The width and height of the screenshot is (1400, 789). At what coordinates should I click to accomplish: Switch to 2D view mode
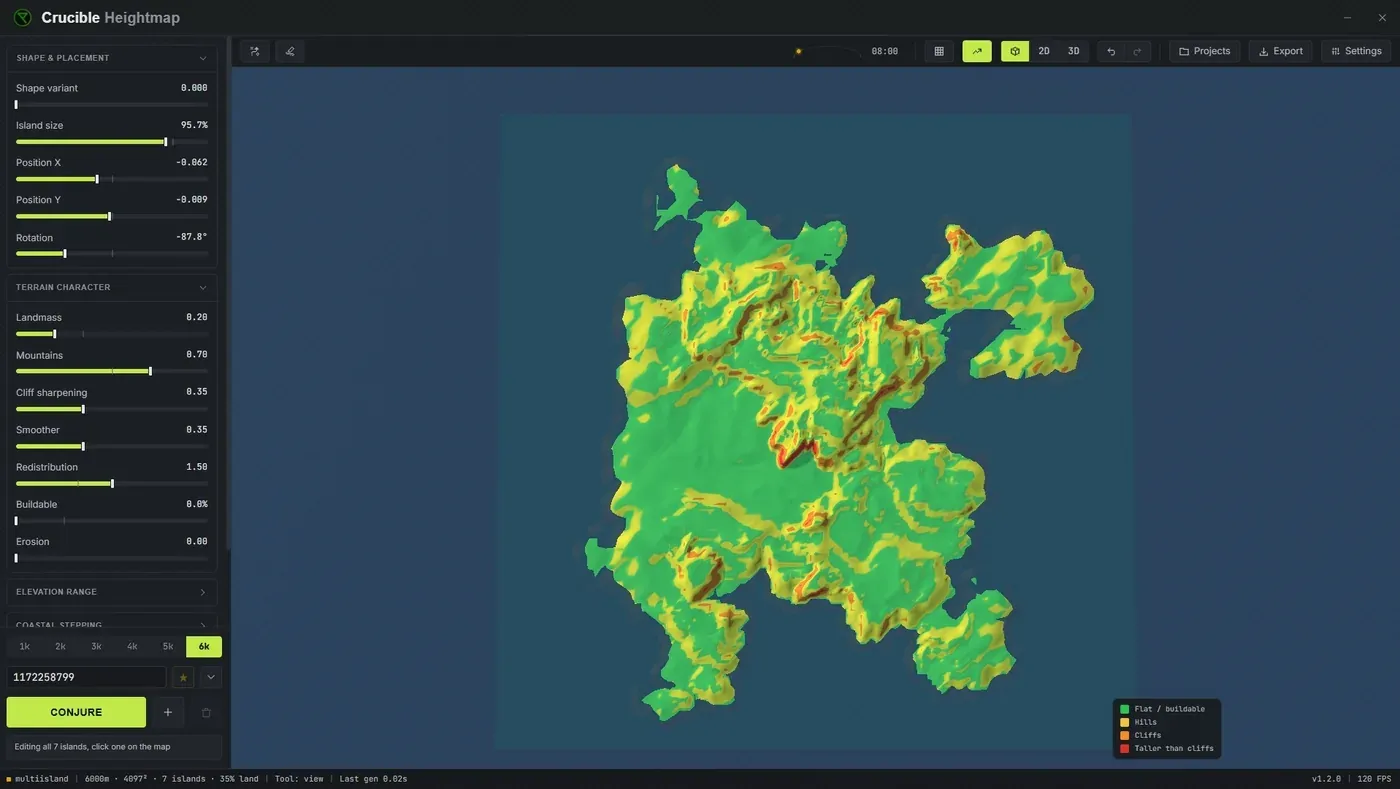[1044, 51]
